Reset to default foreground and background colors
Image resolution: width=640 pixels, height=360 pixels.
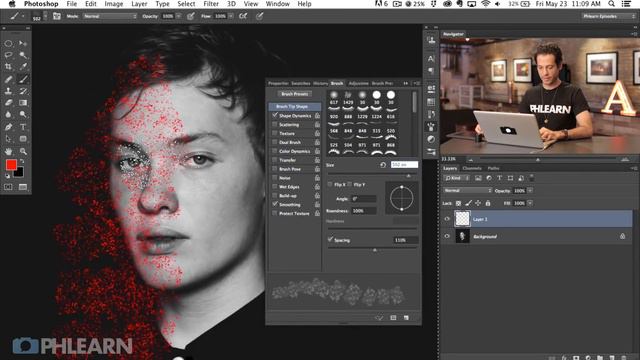pyautogui.click(x=7, y=176)
